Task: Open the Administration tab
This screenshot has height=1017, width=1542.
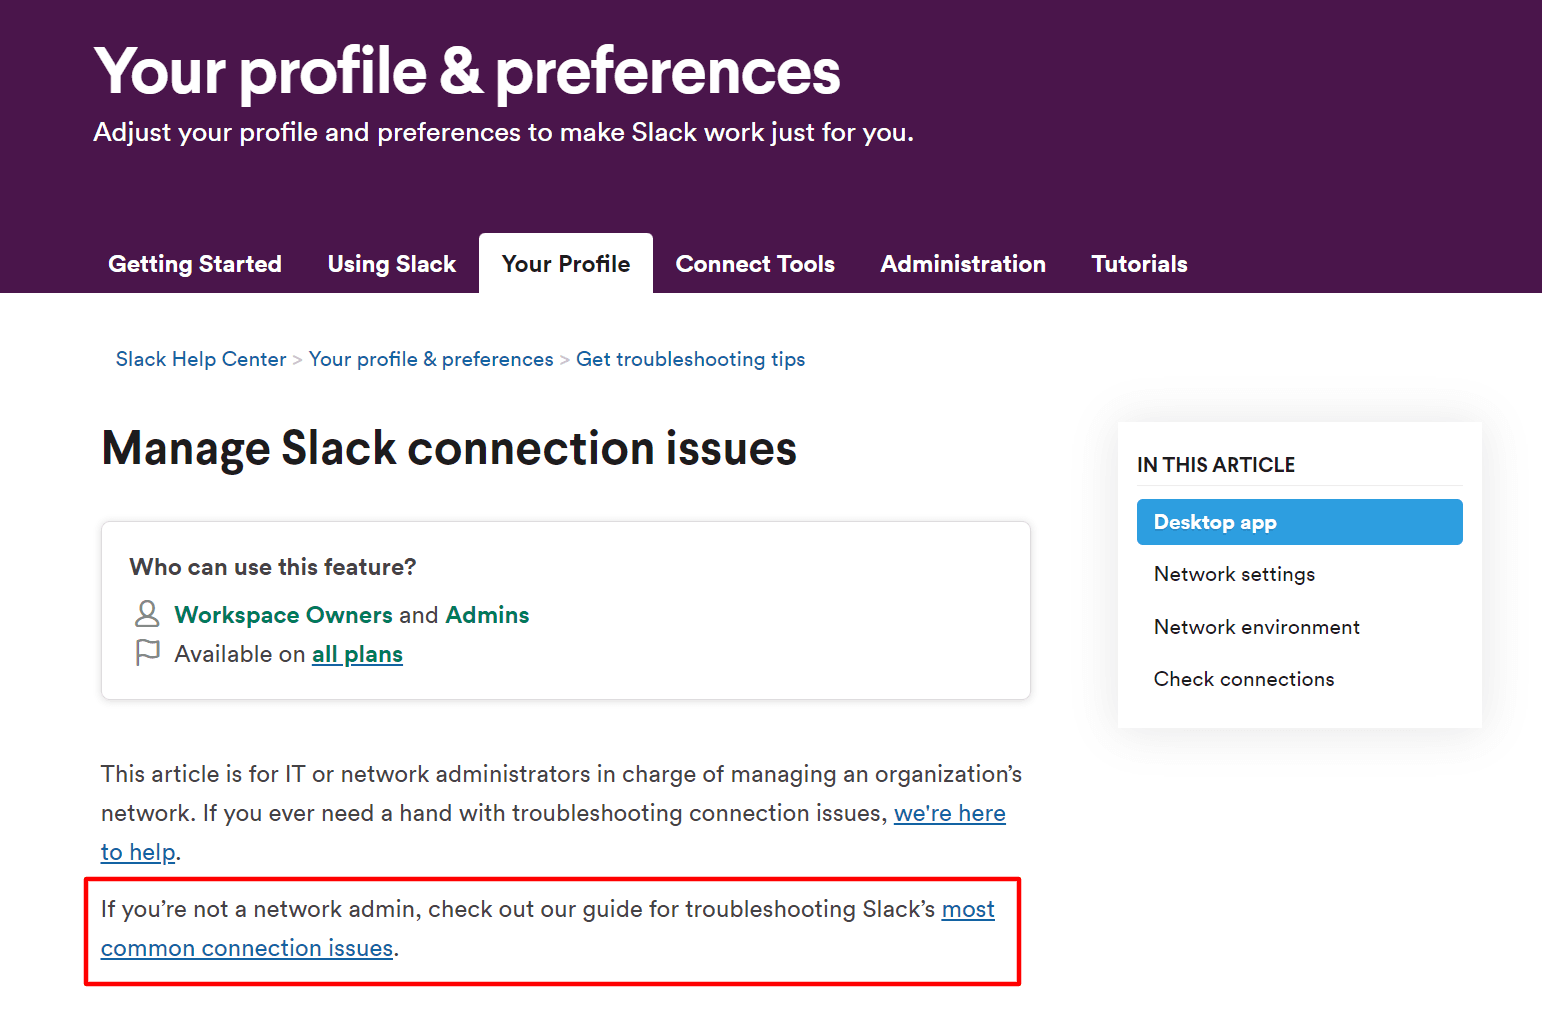Action: click(x=963, y=264)
